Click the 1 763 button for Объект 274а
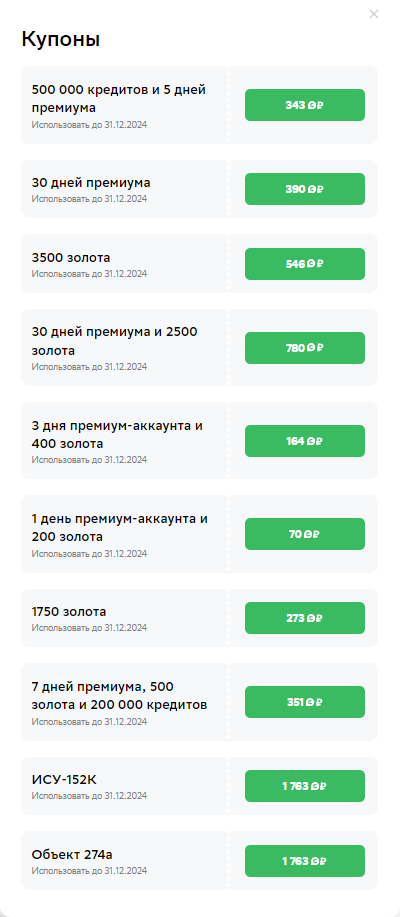Screen dimensions: 400x917 305,861
